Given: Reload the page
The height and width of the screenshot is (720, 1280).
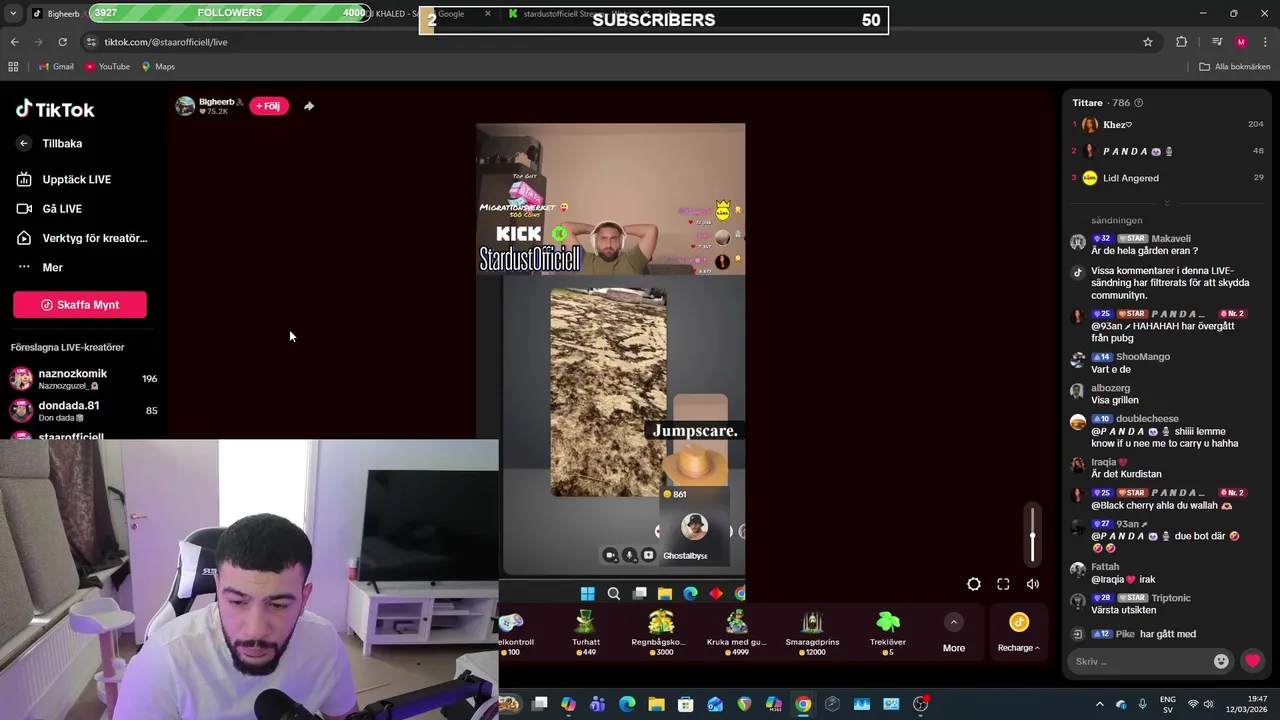Looking at the screenshot, I should click(x=62, y=42).
